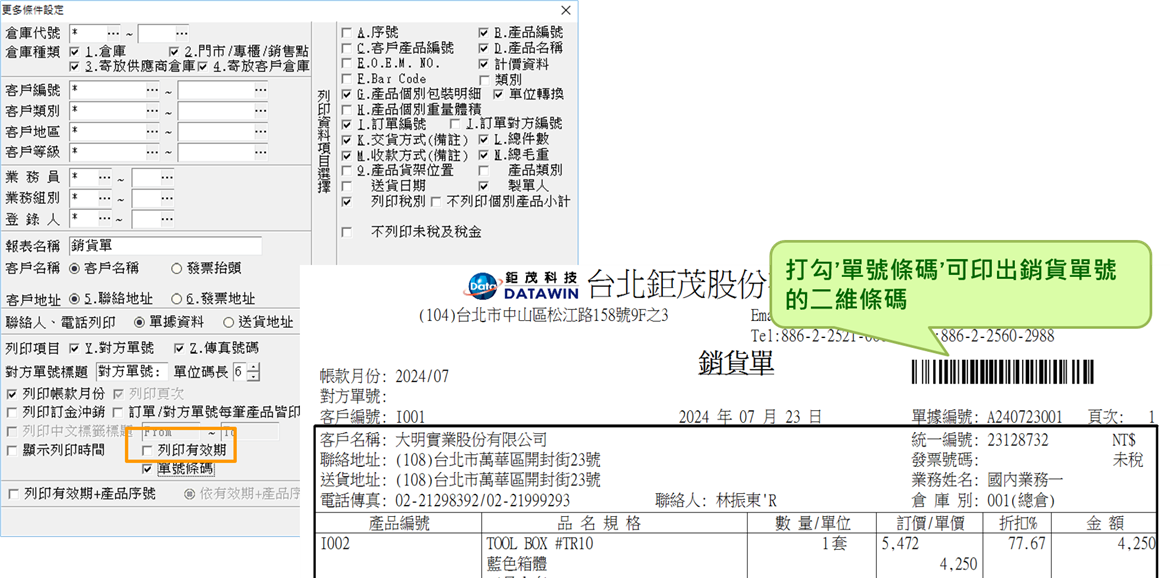The height and width of the screenshot is (578, 1170).
Task: Check 不列印未稅及稅金 option
Action: click(x=346, y=232)
